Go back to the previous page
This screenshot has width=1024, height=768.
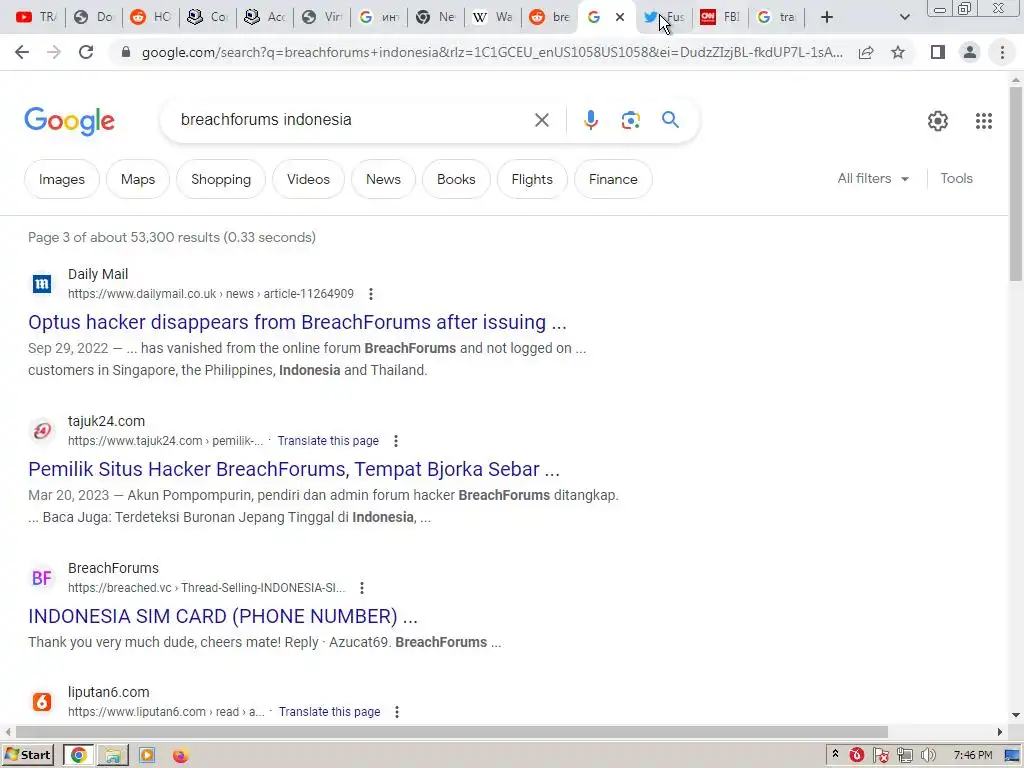point(22,52)
